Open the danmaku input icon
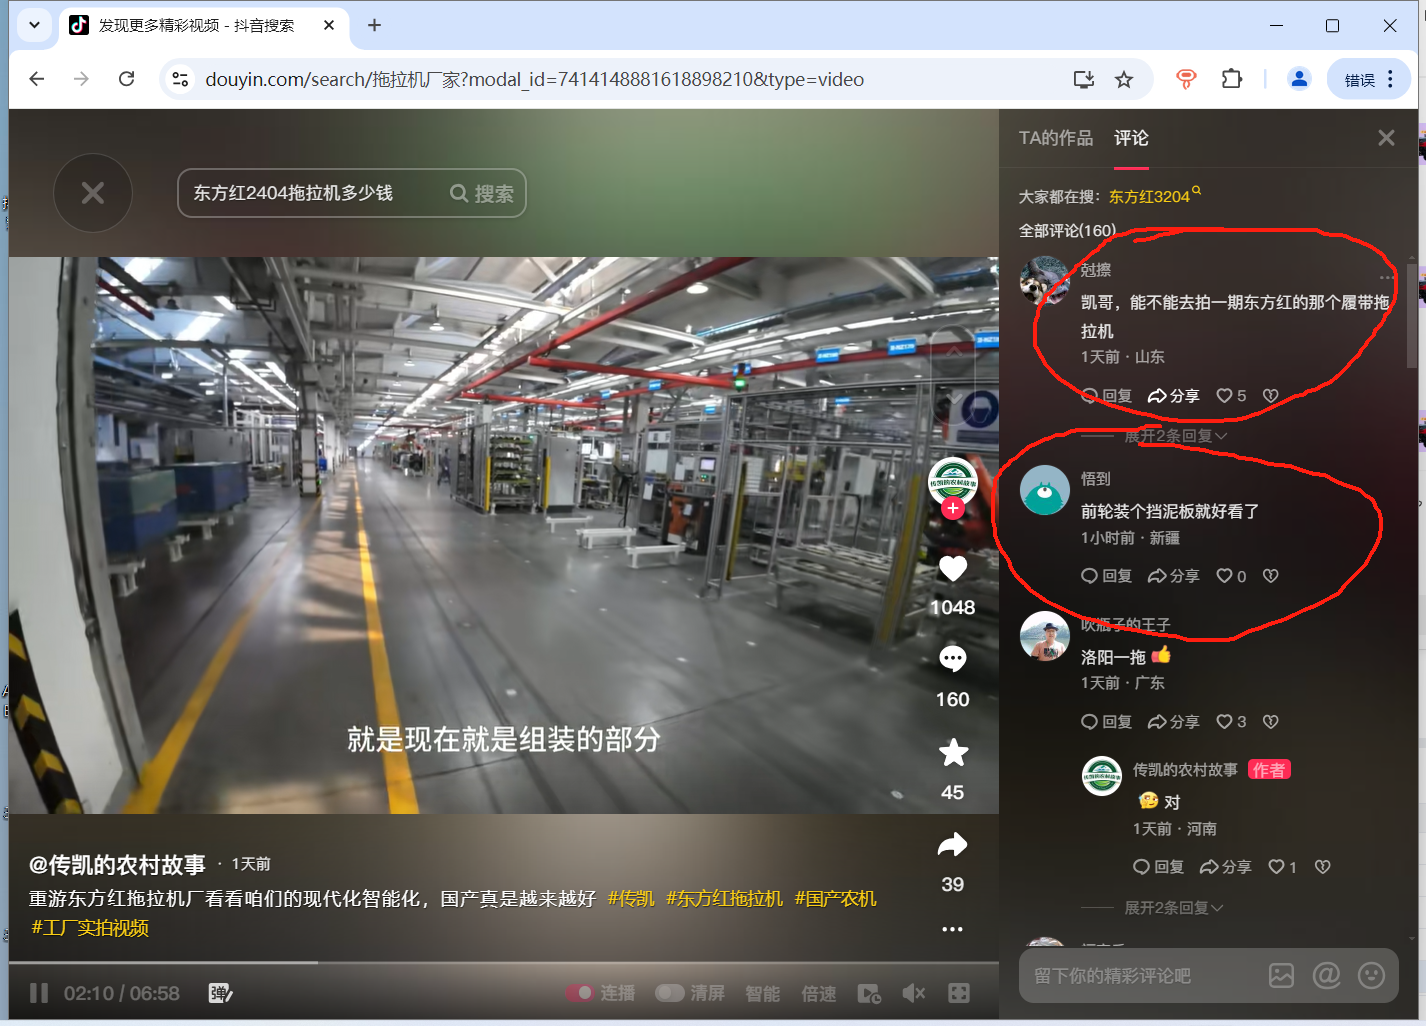The width and height of the screenshot is (1426, 1026). (x=220, y=993)
